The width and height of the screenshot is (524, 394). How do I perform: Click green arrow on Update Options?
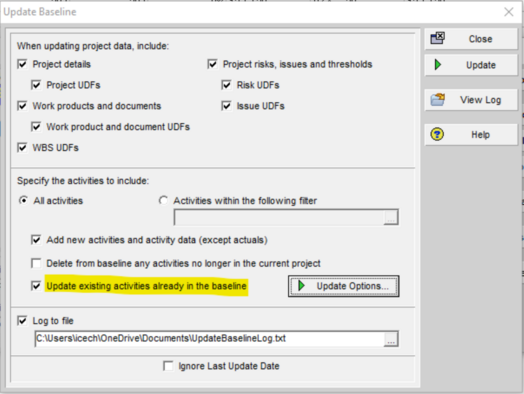coord(301,286)
